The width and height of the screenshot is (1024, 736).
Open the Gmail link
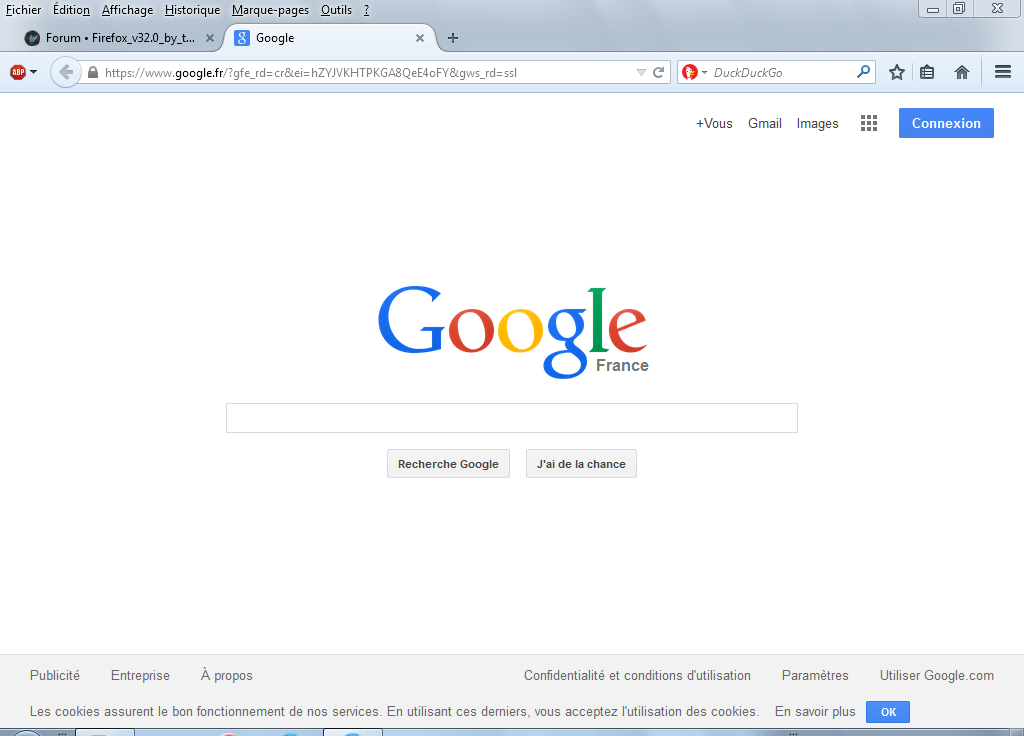coord(765,123)
